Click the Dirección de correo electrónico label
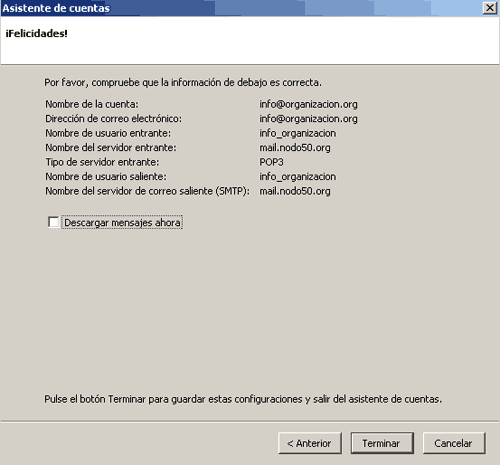The width and height of the screenshot is (500, 465). (x=114, y=119)
